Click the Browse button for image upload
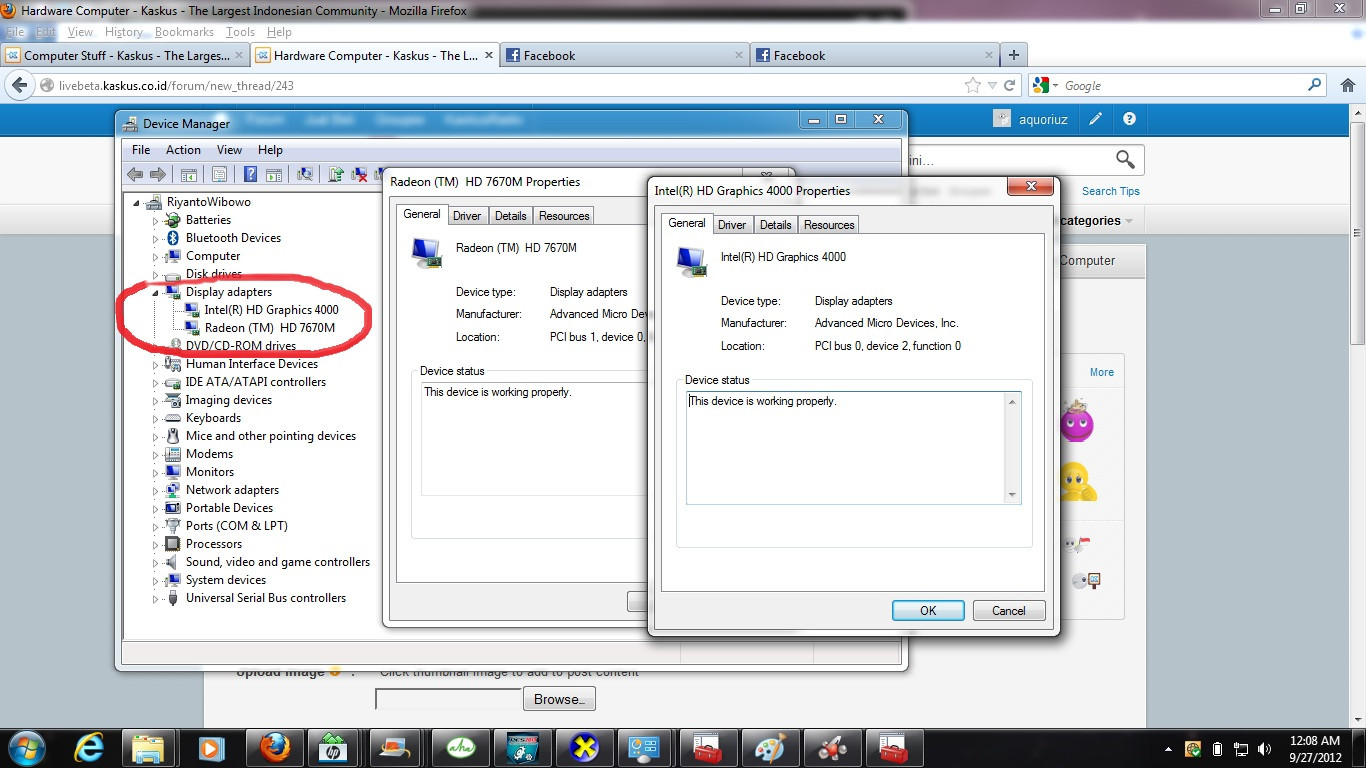 560,699
